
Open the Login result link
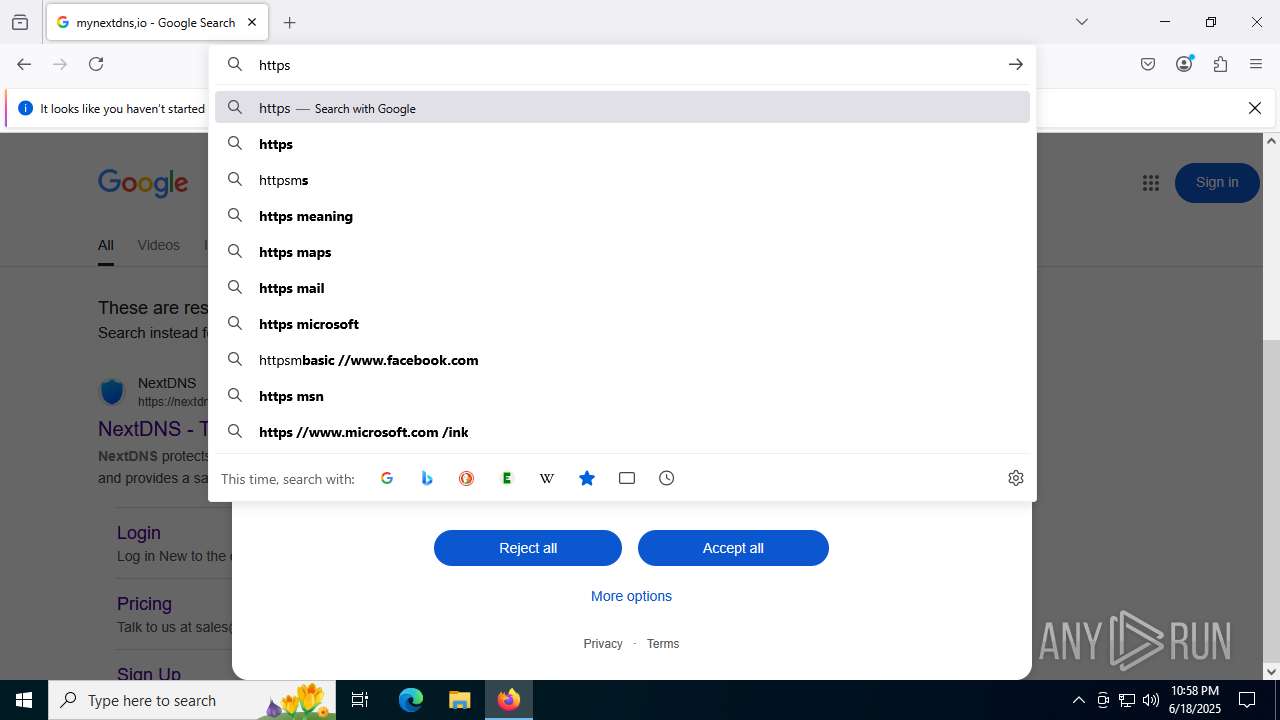point(139,533)
